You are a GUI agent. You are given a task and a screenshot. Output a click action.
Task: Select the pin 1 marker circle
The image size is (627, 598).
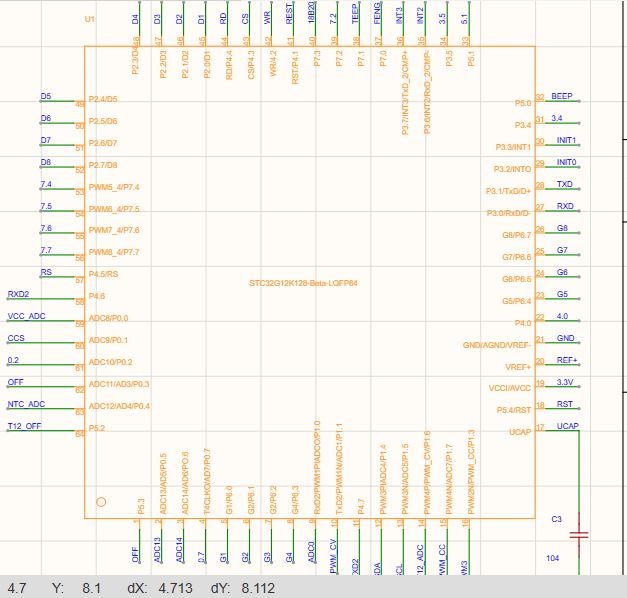101,502
